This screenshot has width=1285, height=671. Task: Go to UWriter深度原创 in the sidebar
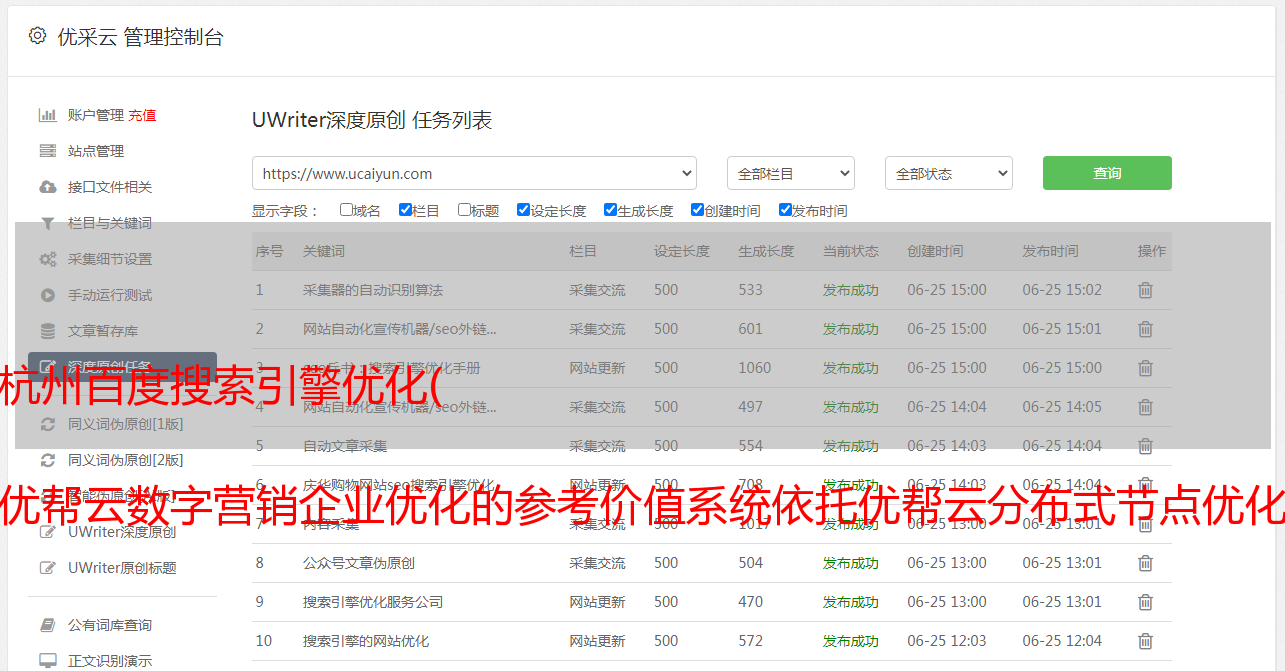point(122,532)
